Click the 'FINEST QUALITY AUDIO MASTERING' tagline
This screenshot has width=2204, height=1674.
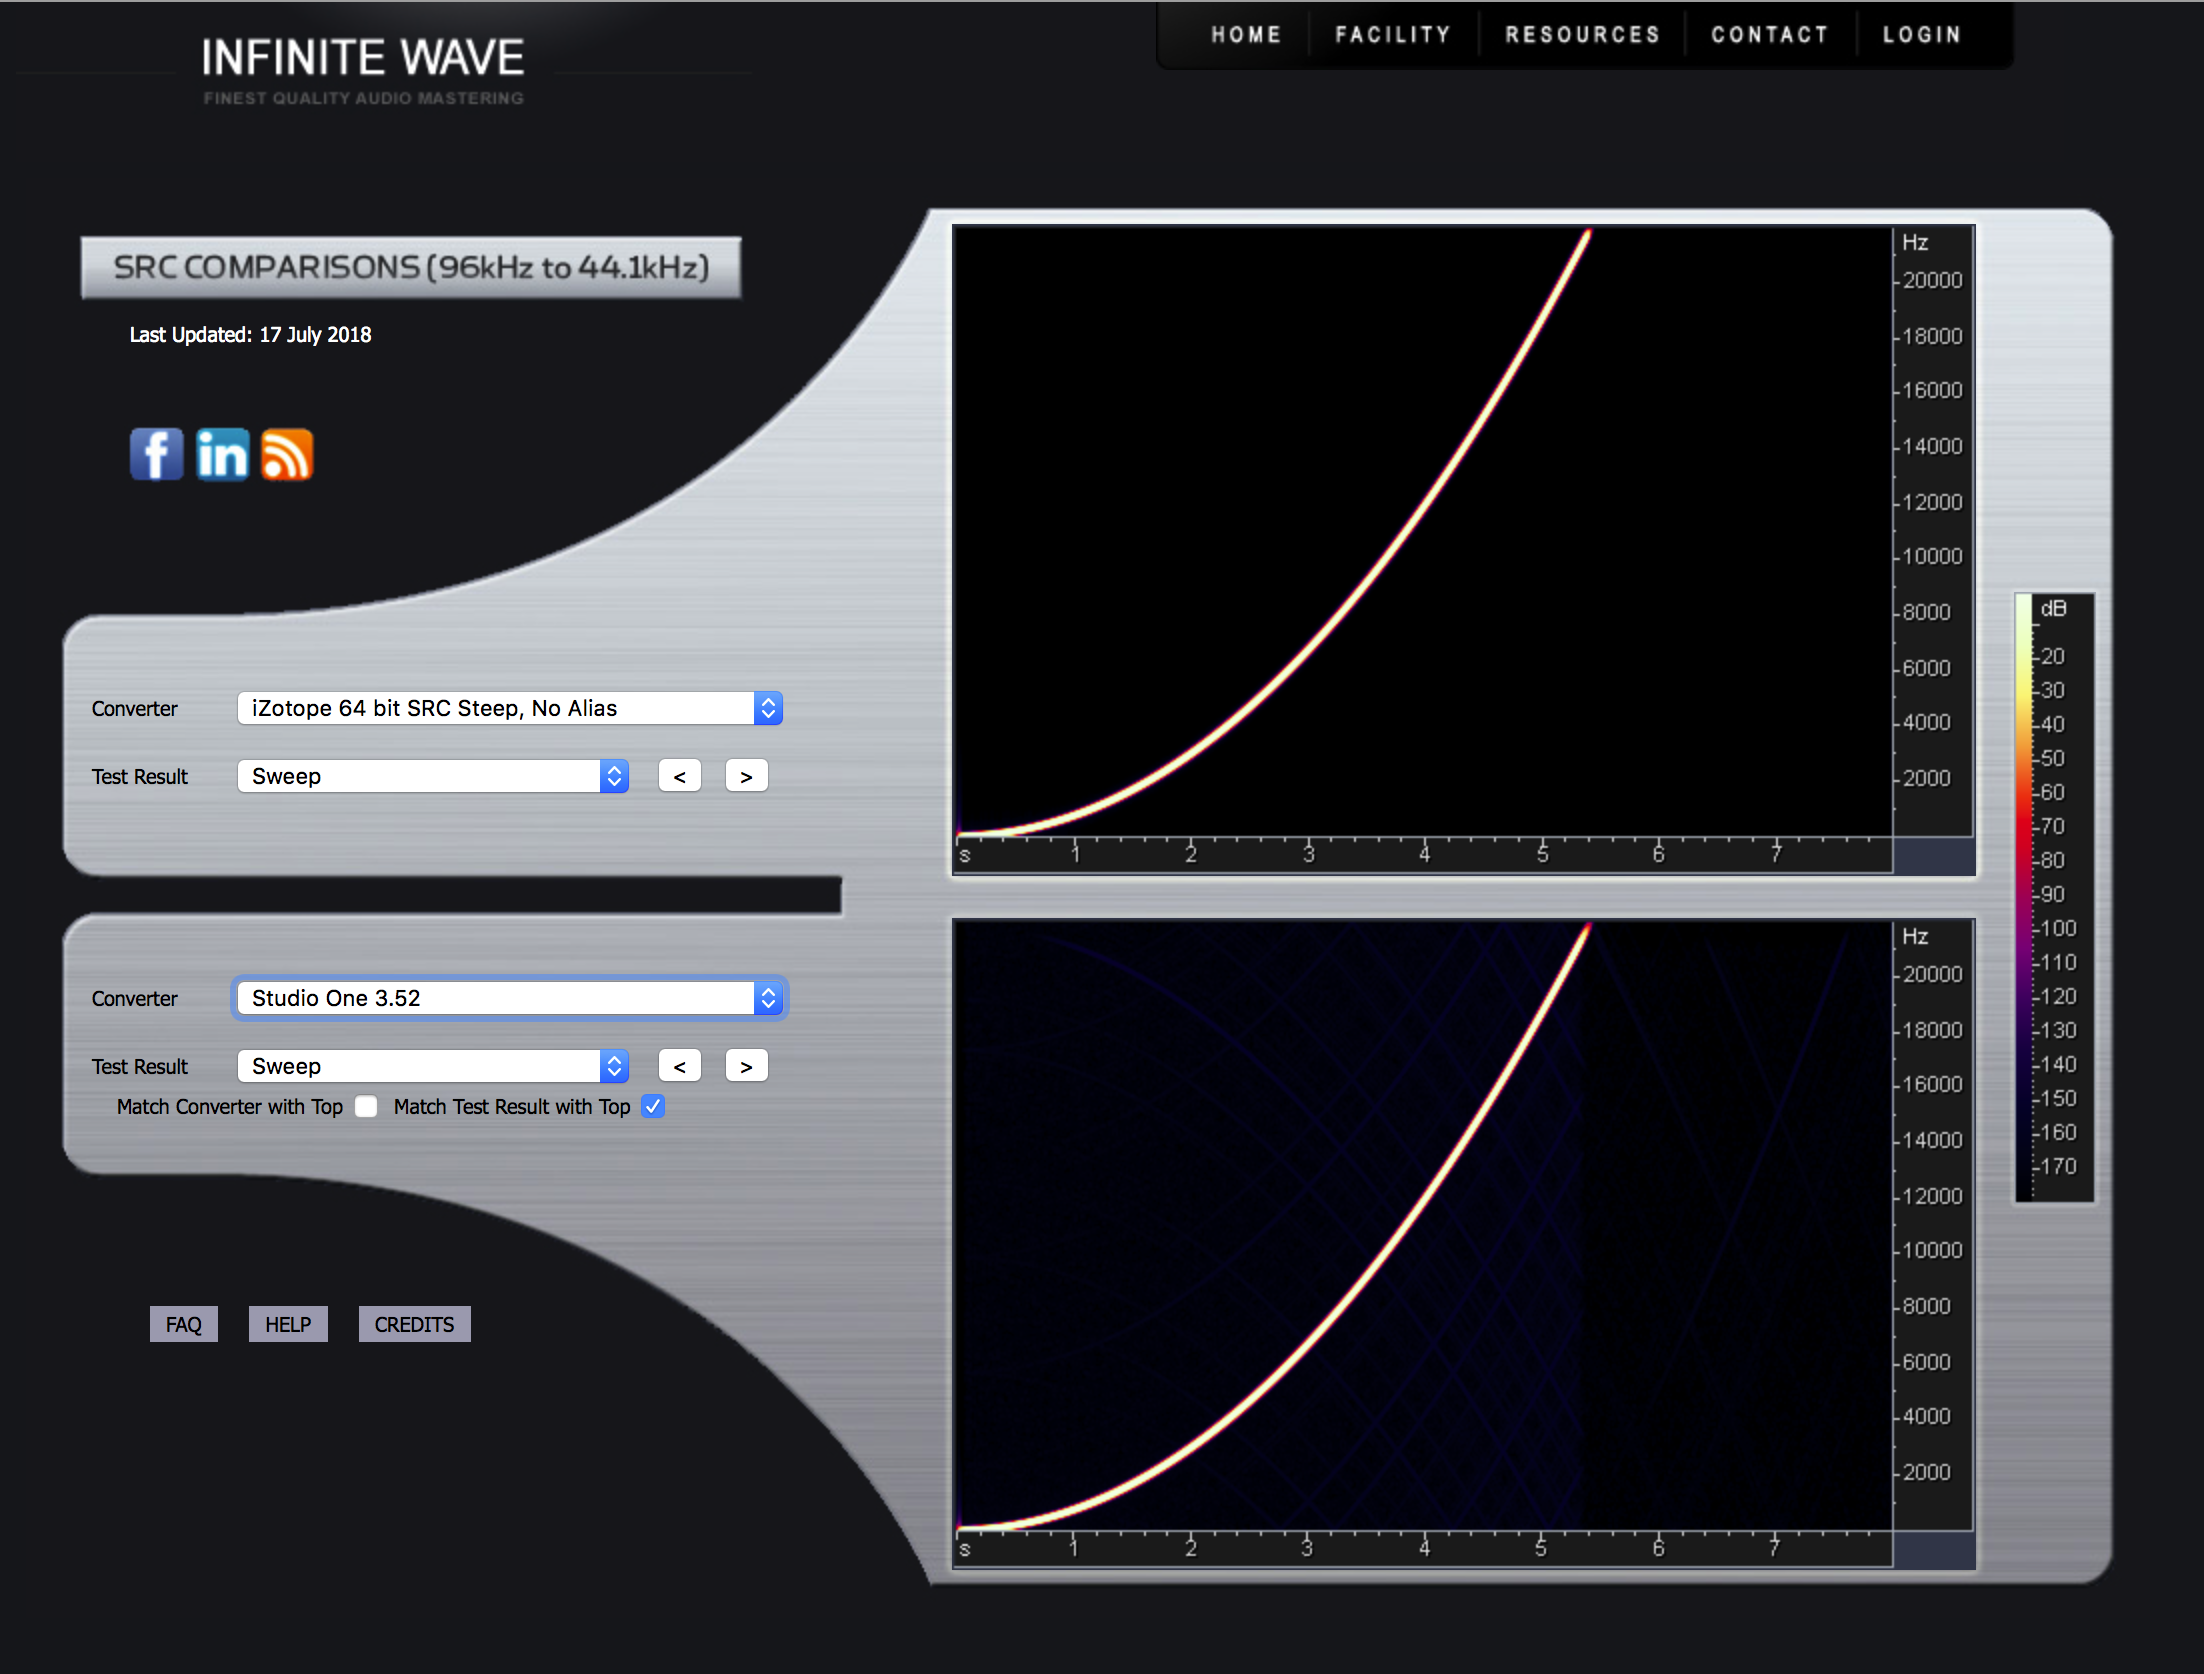pos(364,98)
